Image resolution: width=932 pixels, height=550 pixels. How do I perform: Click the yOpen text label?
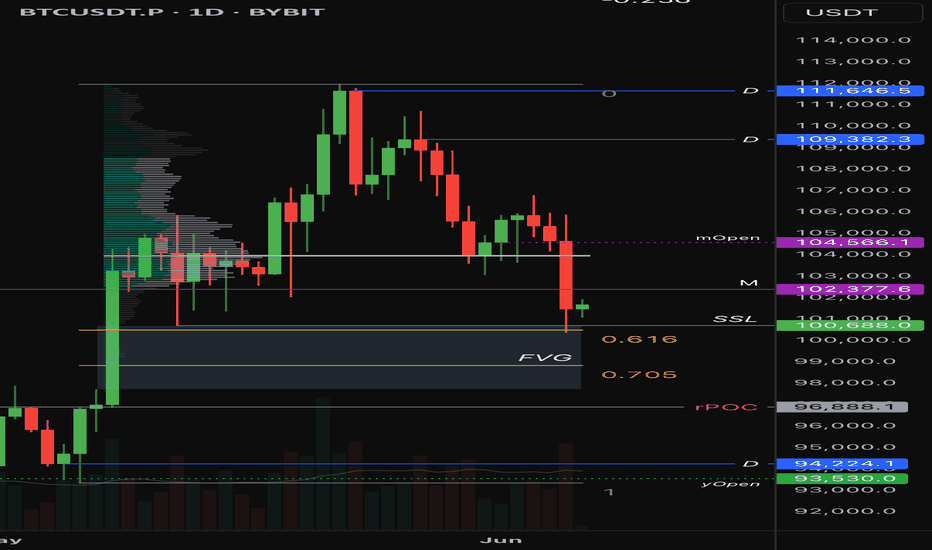coord(731,484)
